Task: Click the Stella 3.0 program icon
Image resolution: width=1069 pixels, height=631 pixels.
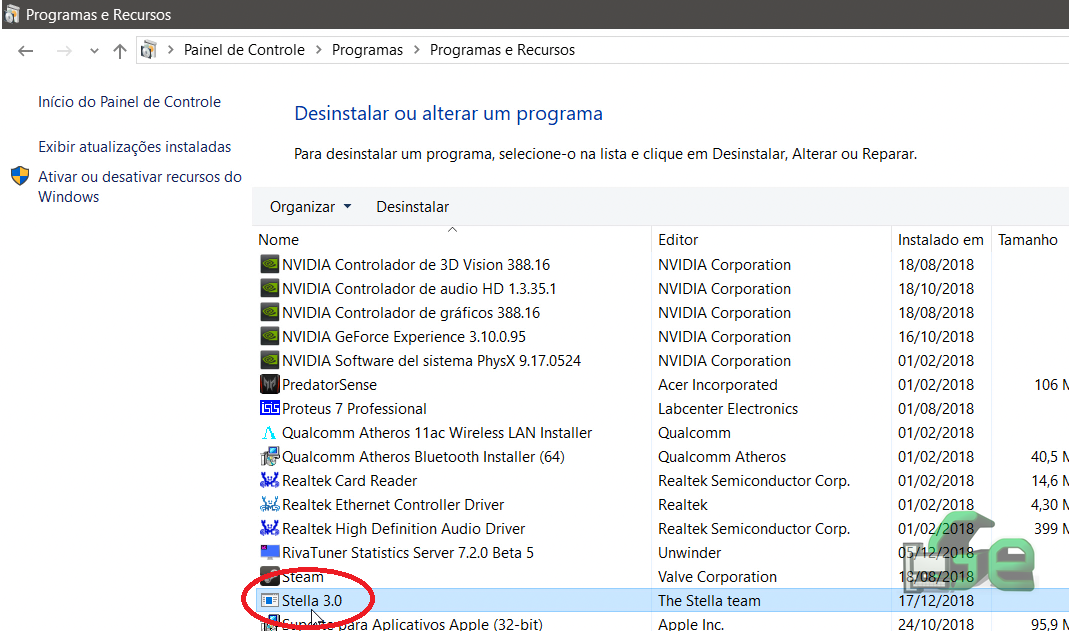Action: pyautogui.click(x=270, y=600)
